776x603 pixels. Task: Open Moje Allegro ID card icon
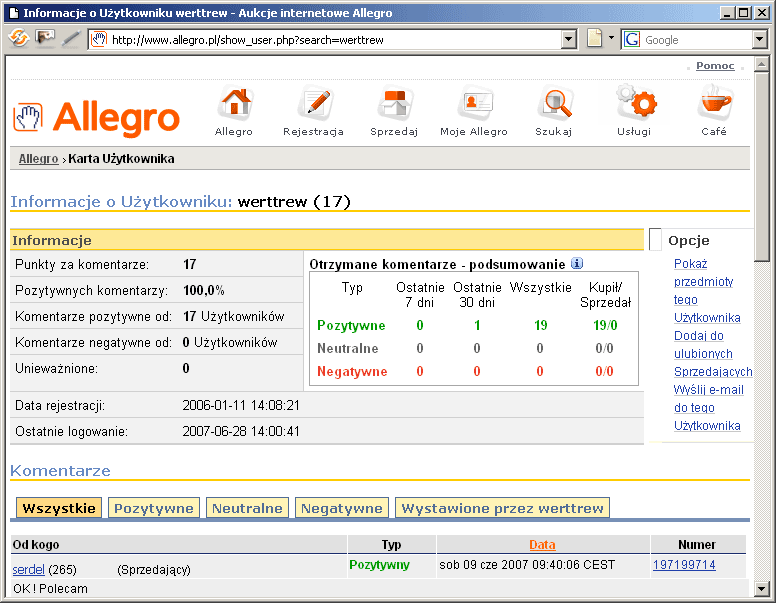[475, 103]
